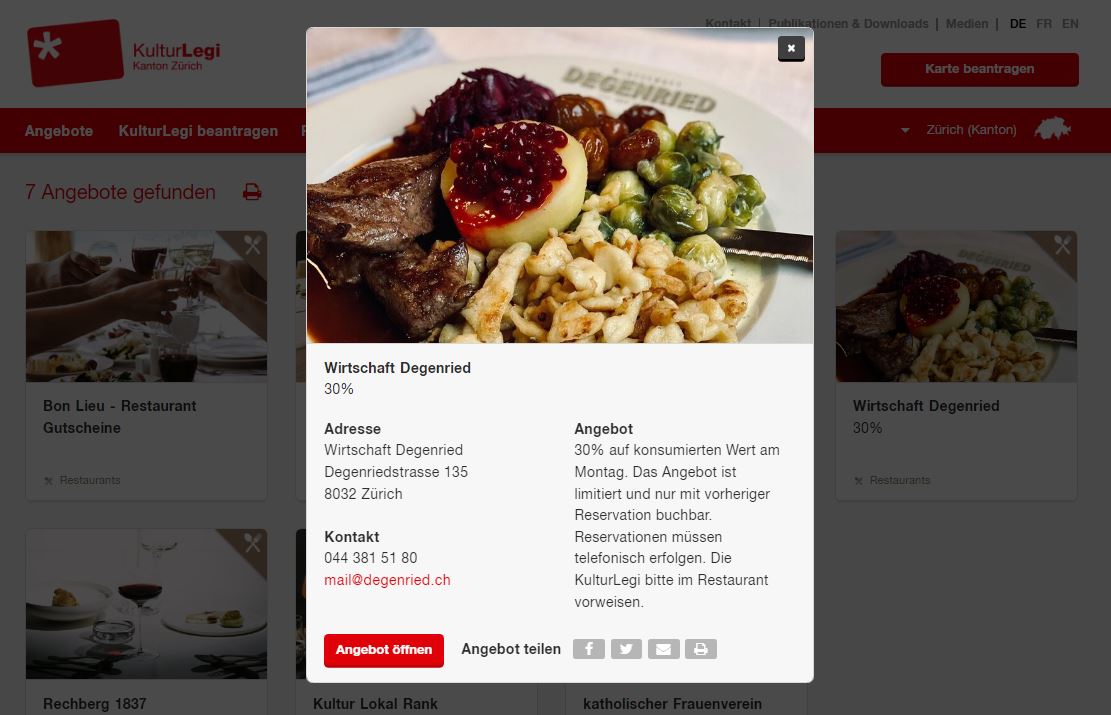
Task: Open Rechberg 1837 offer image
Action: (147, 604)
